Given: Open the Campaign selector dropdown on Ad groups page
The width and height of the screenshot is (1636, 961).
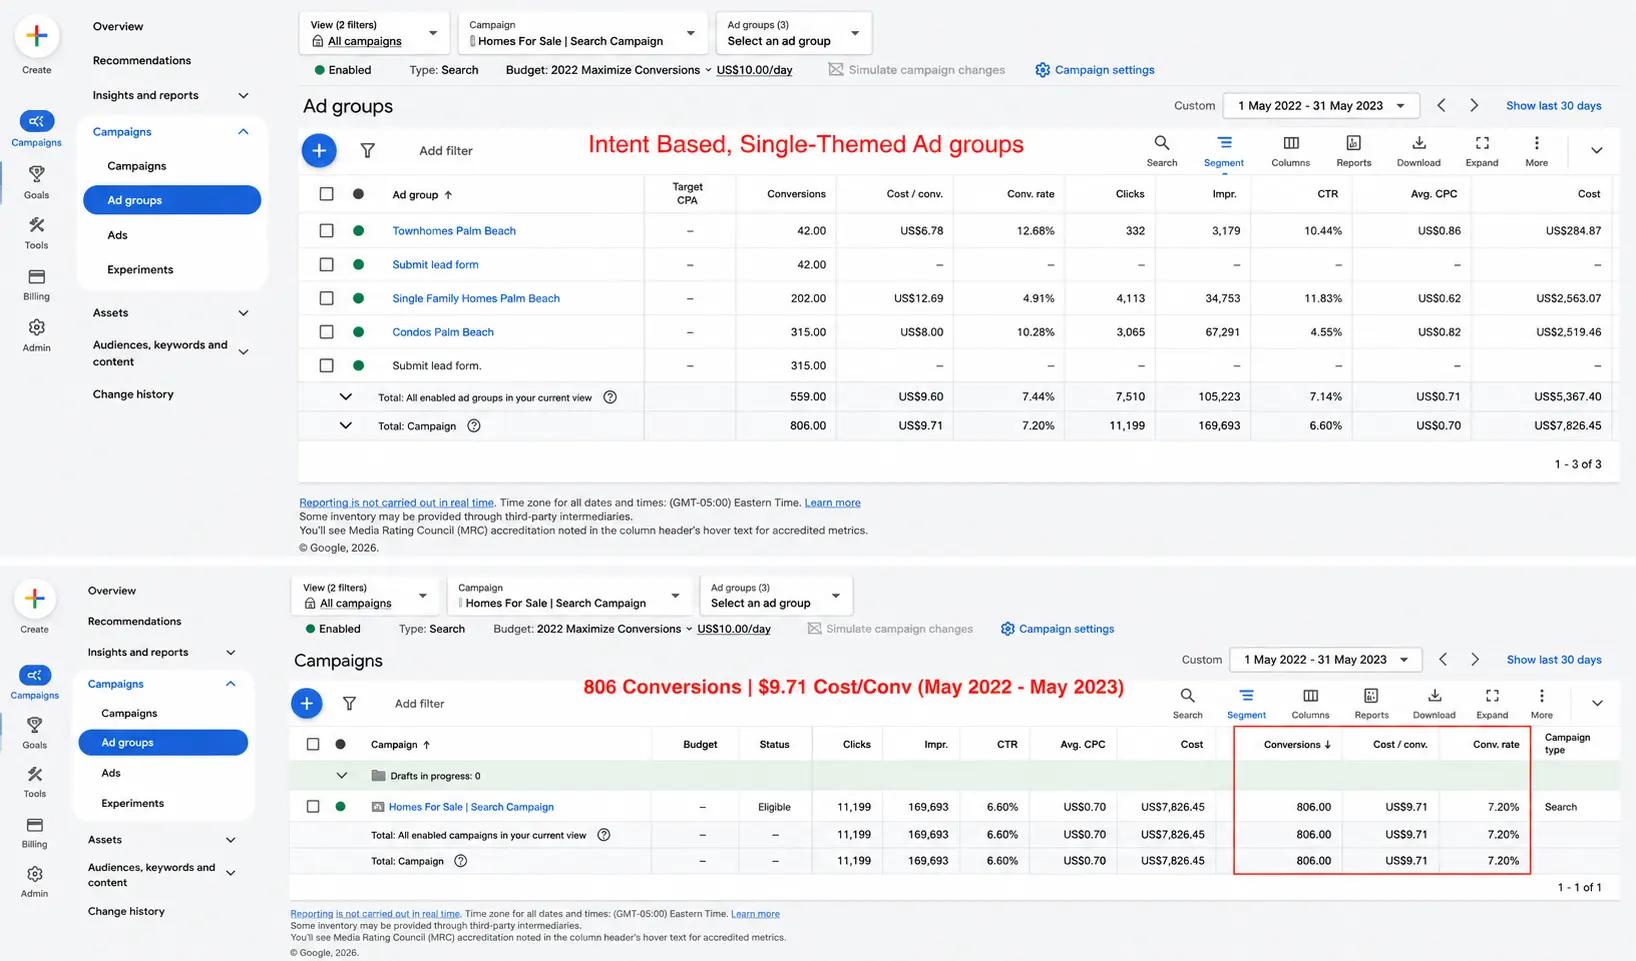Looking at the screenshot, I should pyautogui.click(x=583, y=33).
